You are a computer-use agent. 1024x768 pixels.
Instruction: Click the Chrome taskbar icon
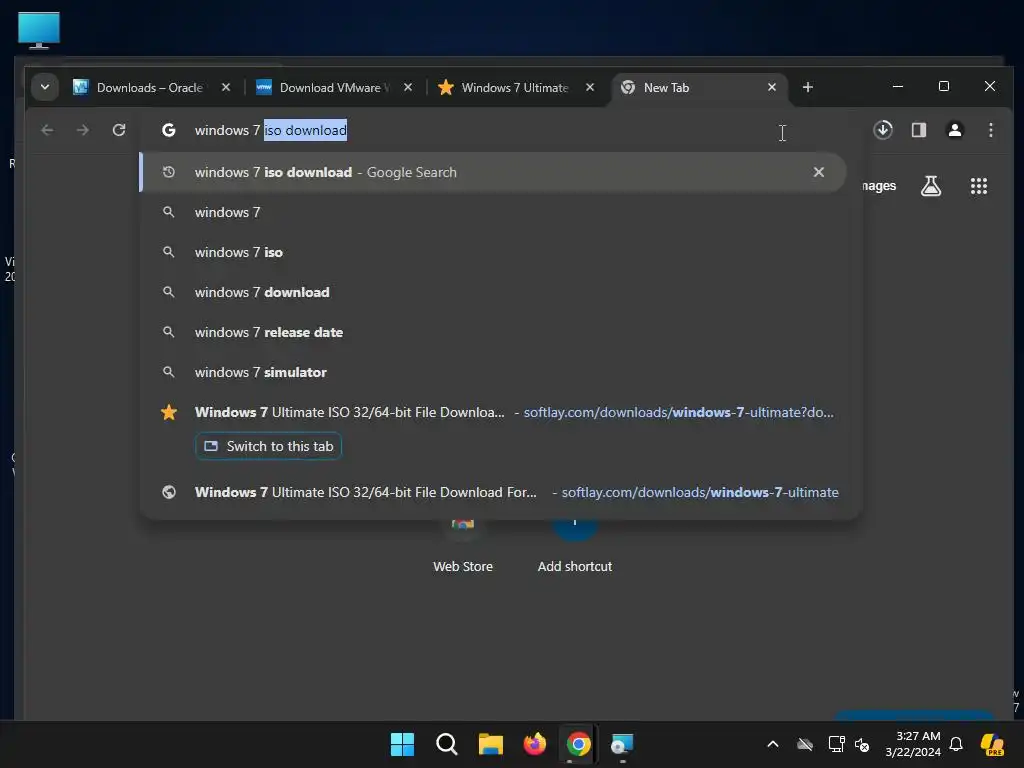click(579, 744)
